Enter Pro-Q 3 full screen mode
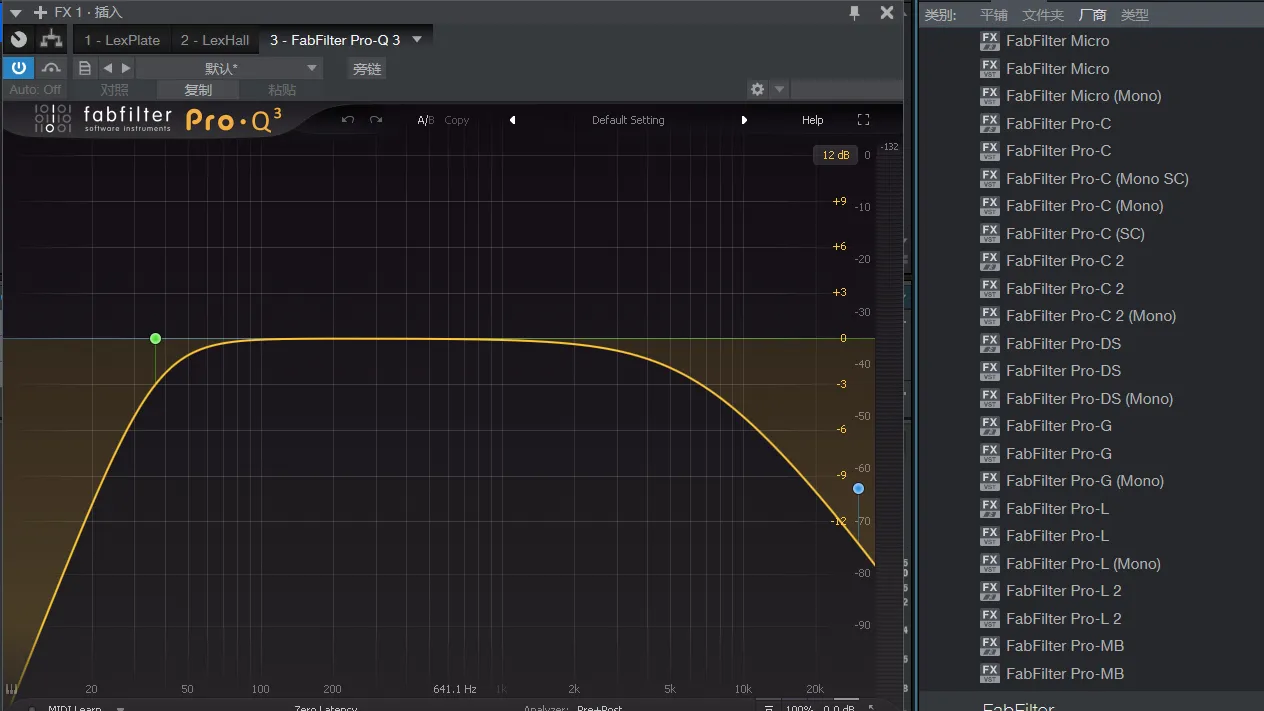 point(863,120)
